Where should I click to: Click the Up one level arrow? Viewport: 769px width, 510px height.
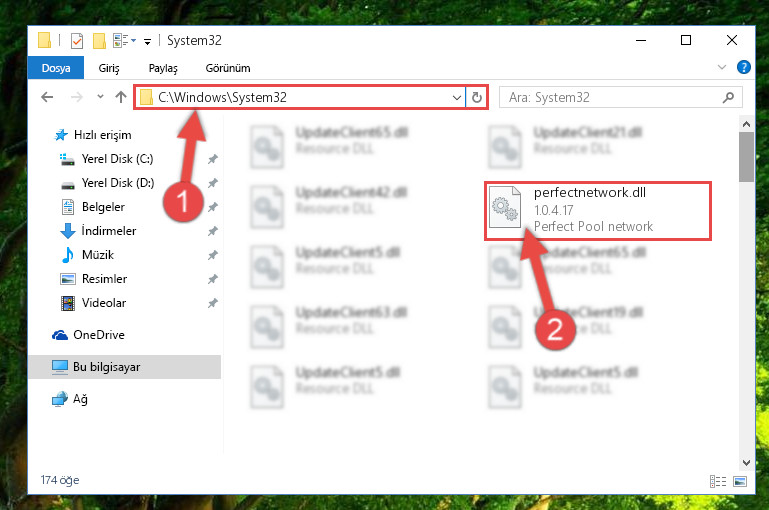click(121, 97)
